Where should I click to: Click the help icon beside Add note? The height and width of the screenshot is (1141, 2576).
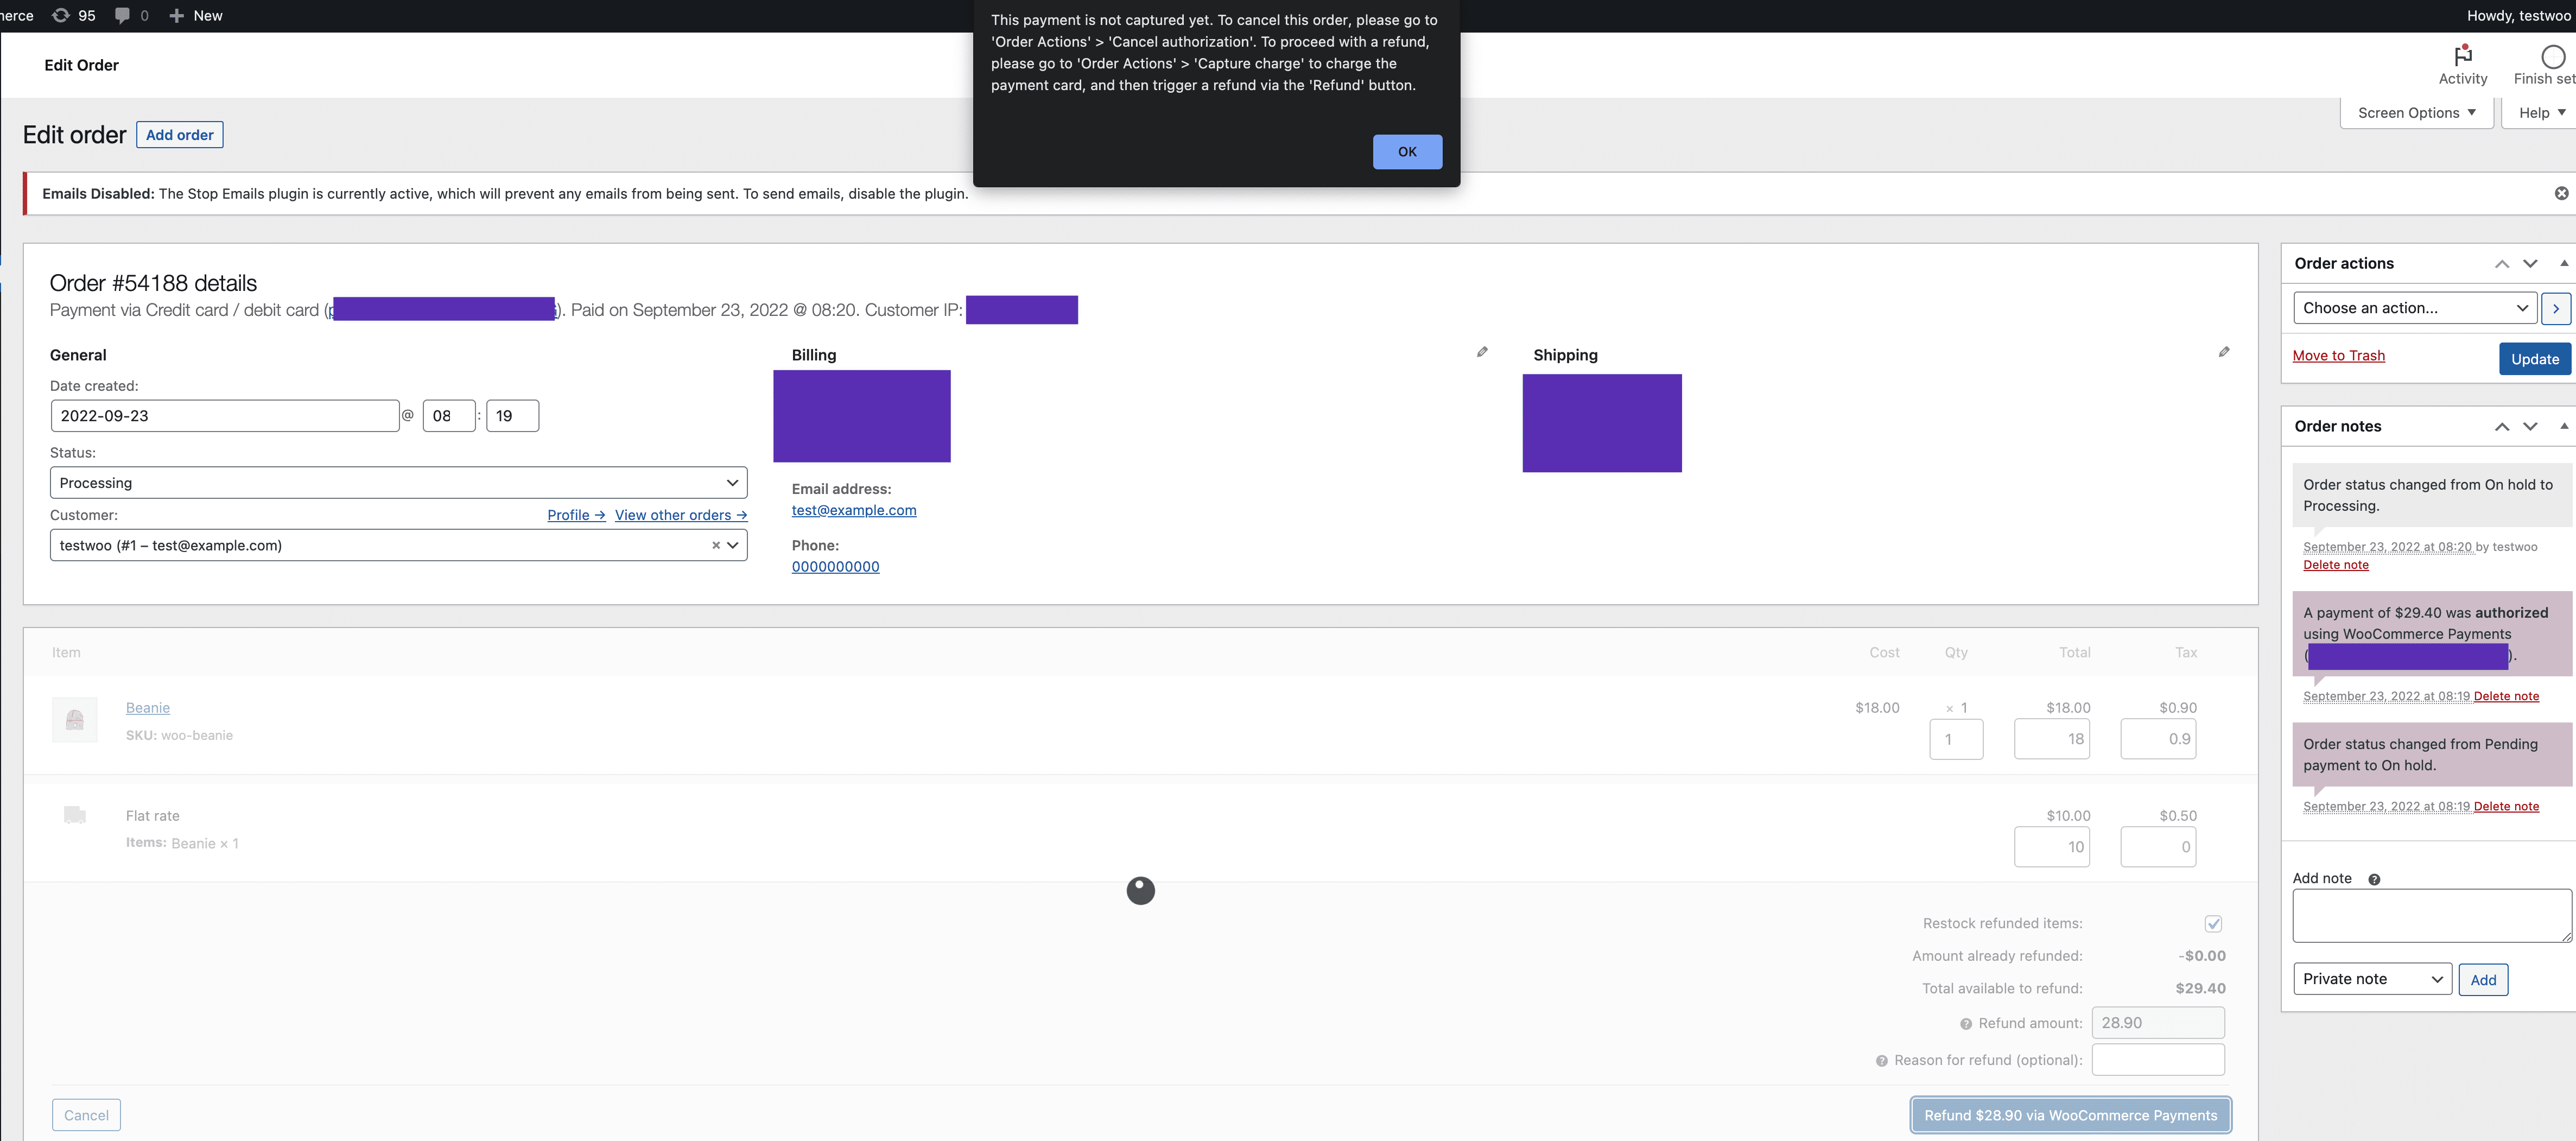(x=2375, y=879)
